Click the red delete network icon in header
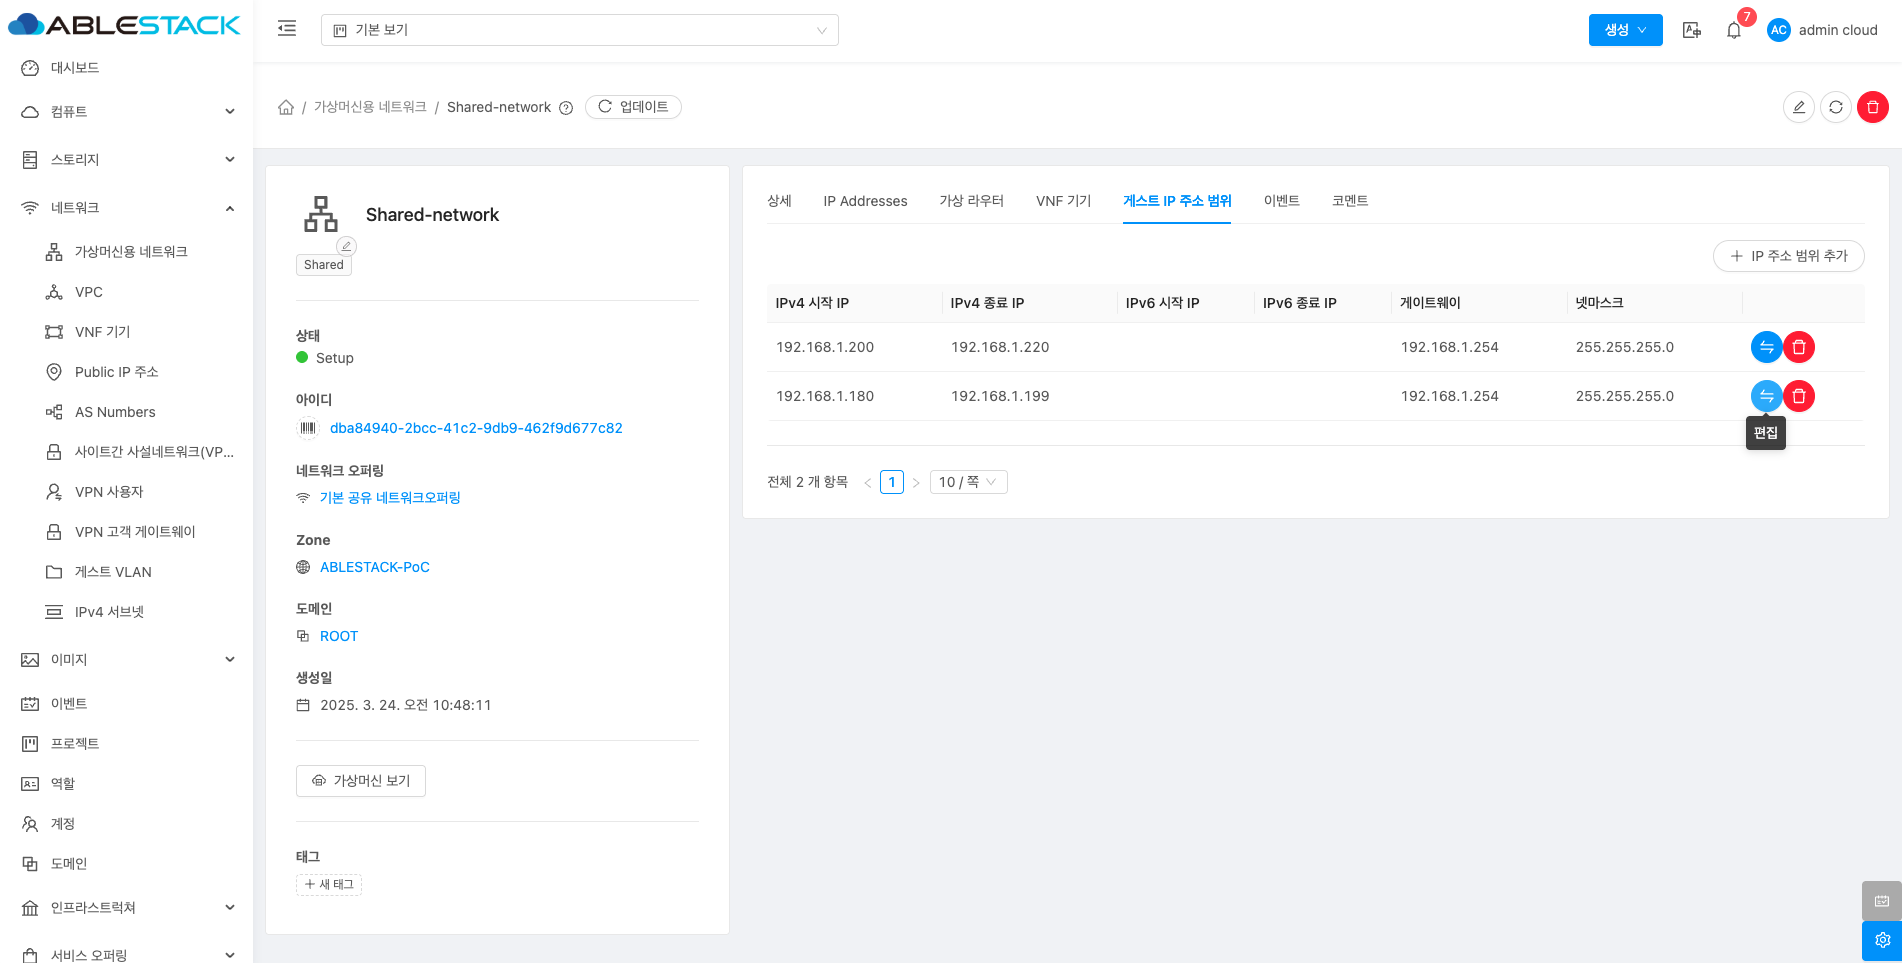The image size is (1902, 963). 1872,107
